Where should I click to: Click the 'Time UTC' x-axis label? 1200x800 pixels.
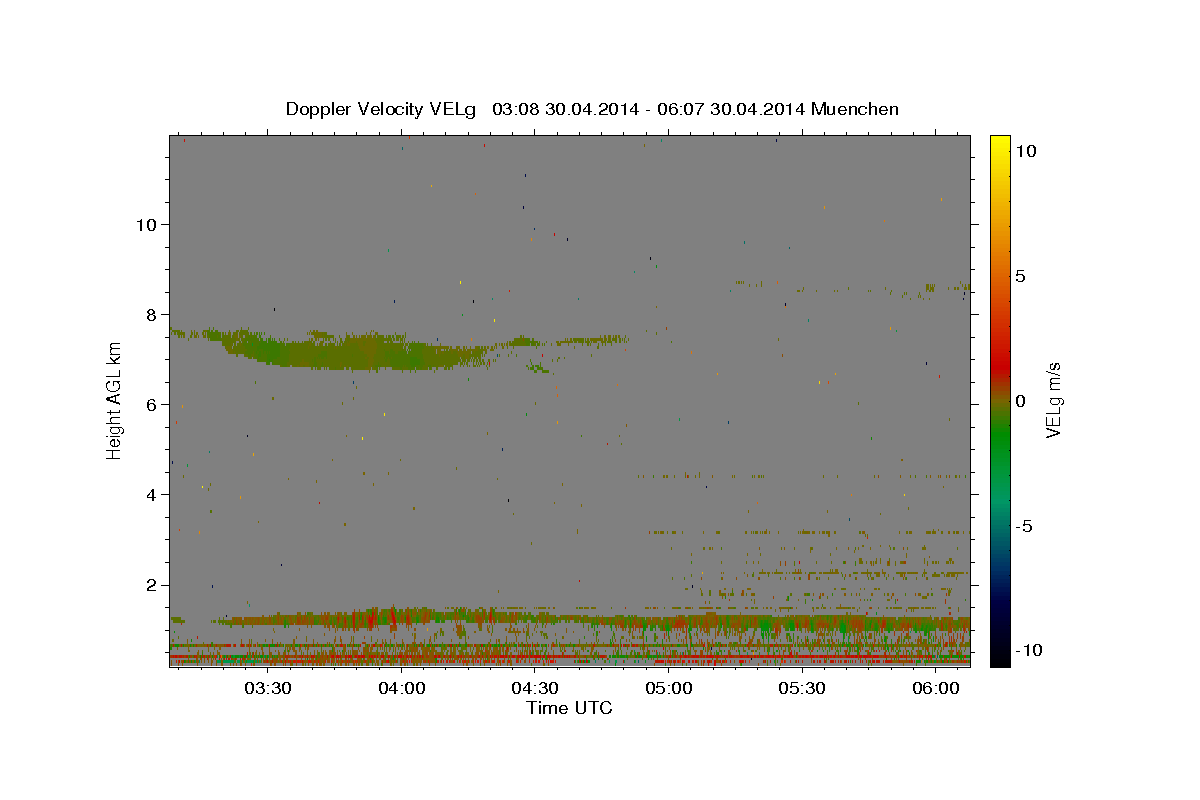point(569,708)
